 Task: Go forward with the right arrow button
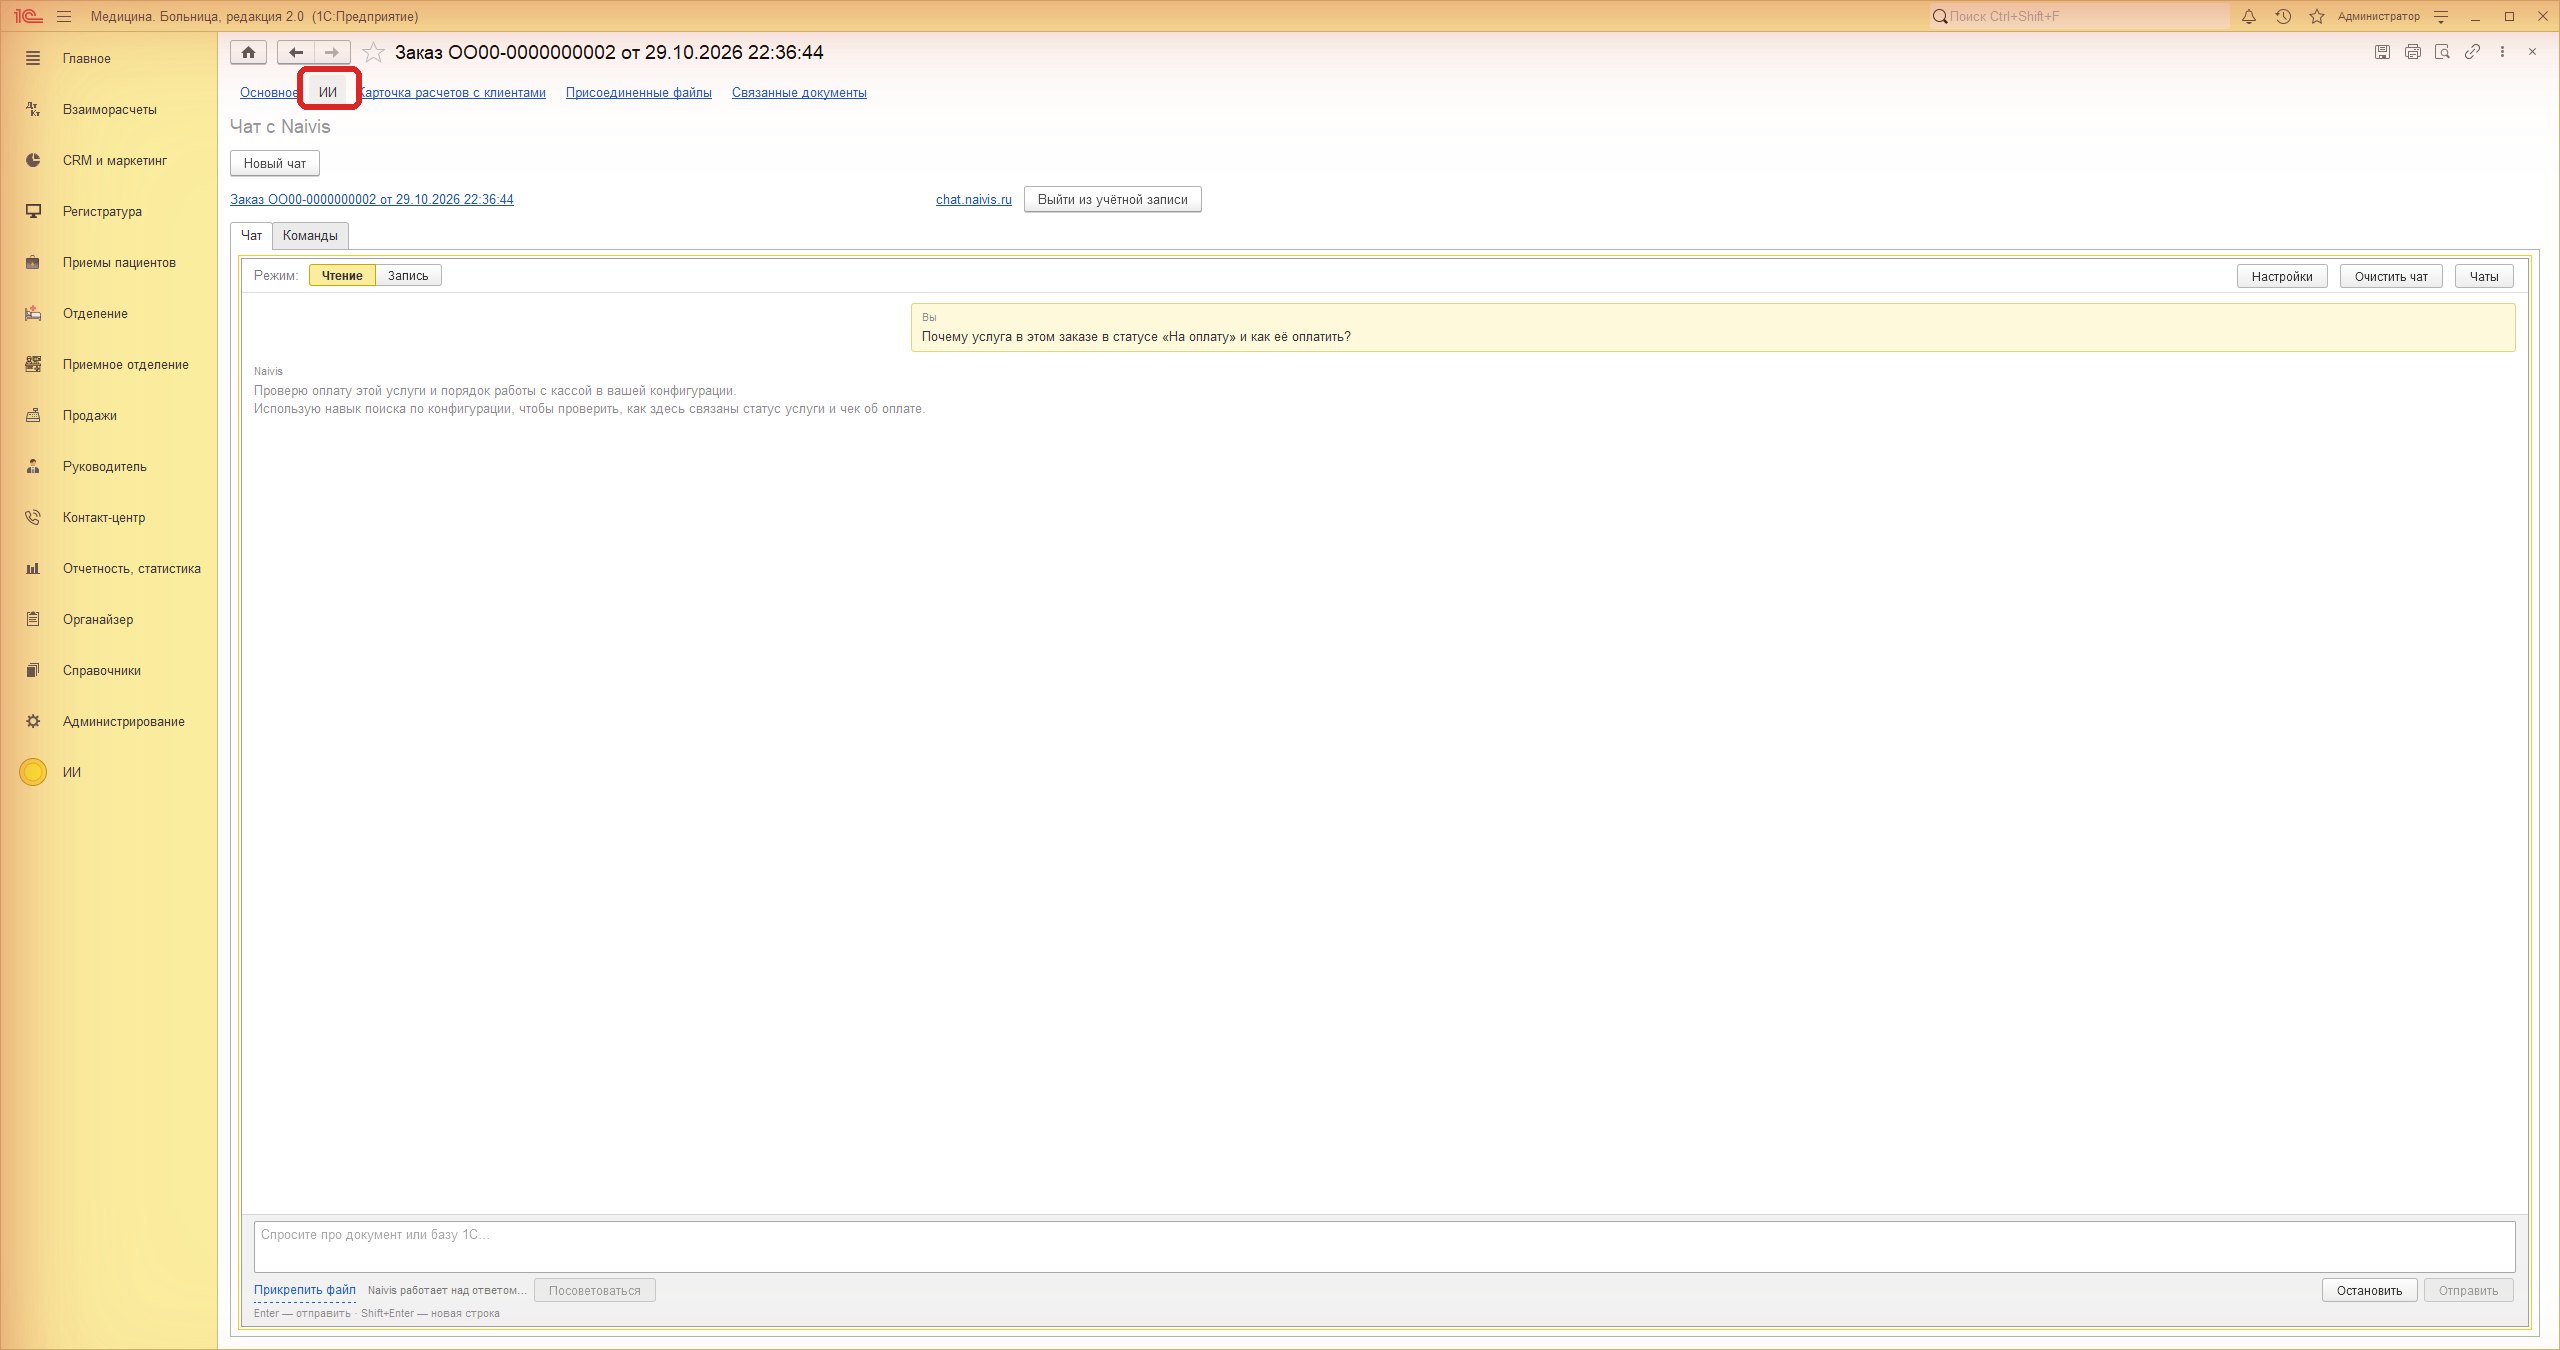tap(332, 52)
